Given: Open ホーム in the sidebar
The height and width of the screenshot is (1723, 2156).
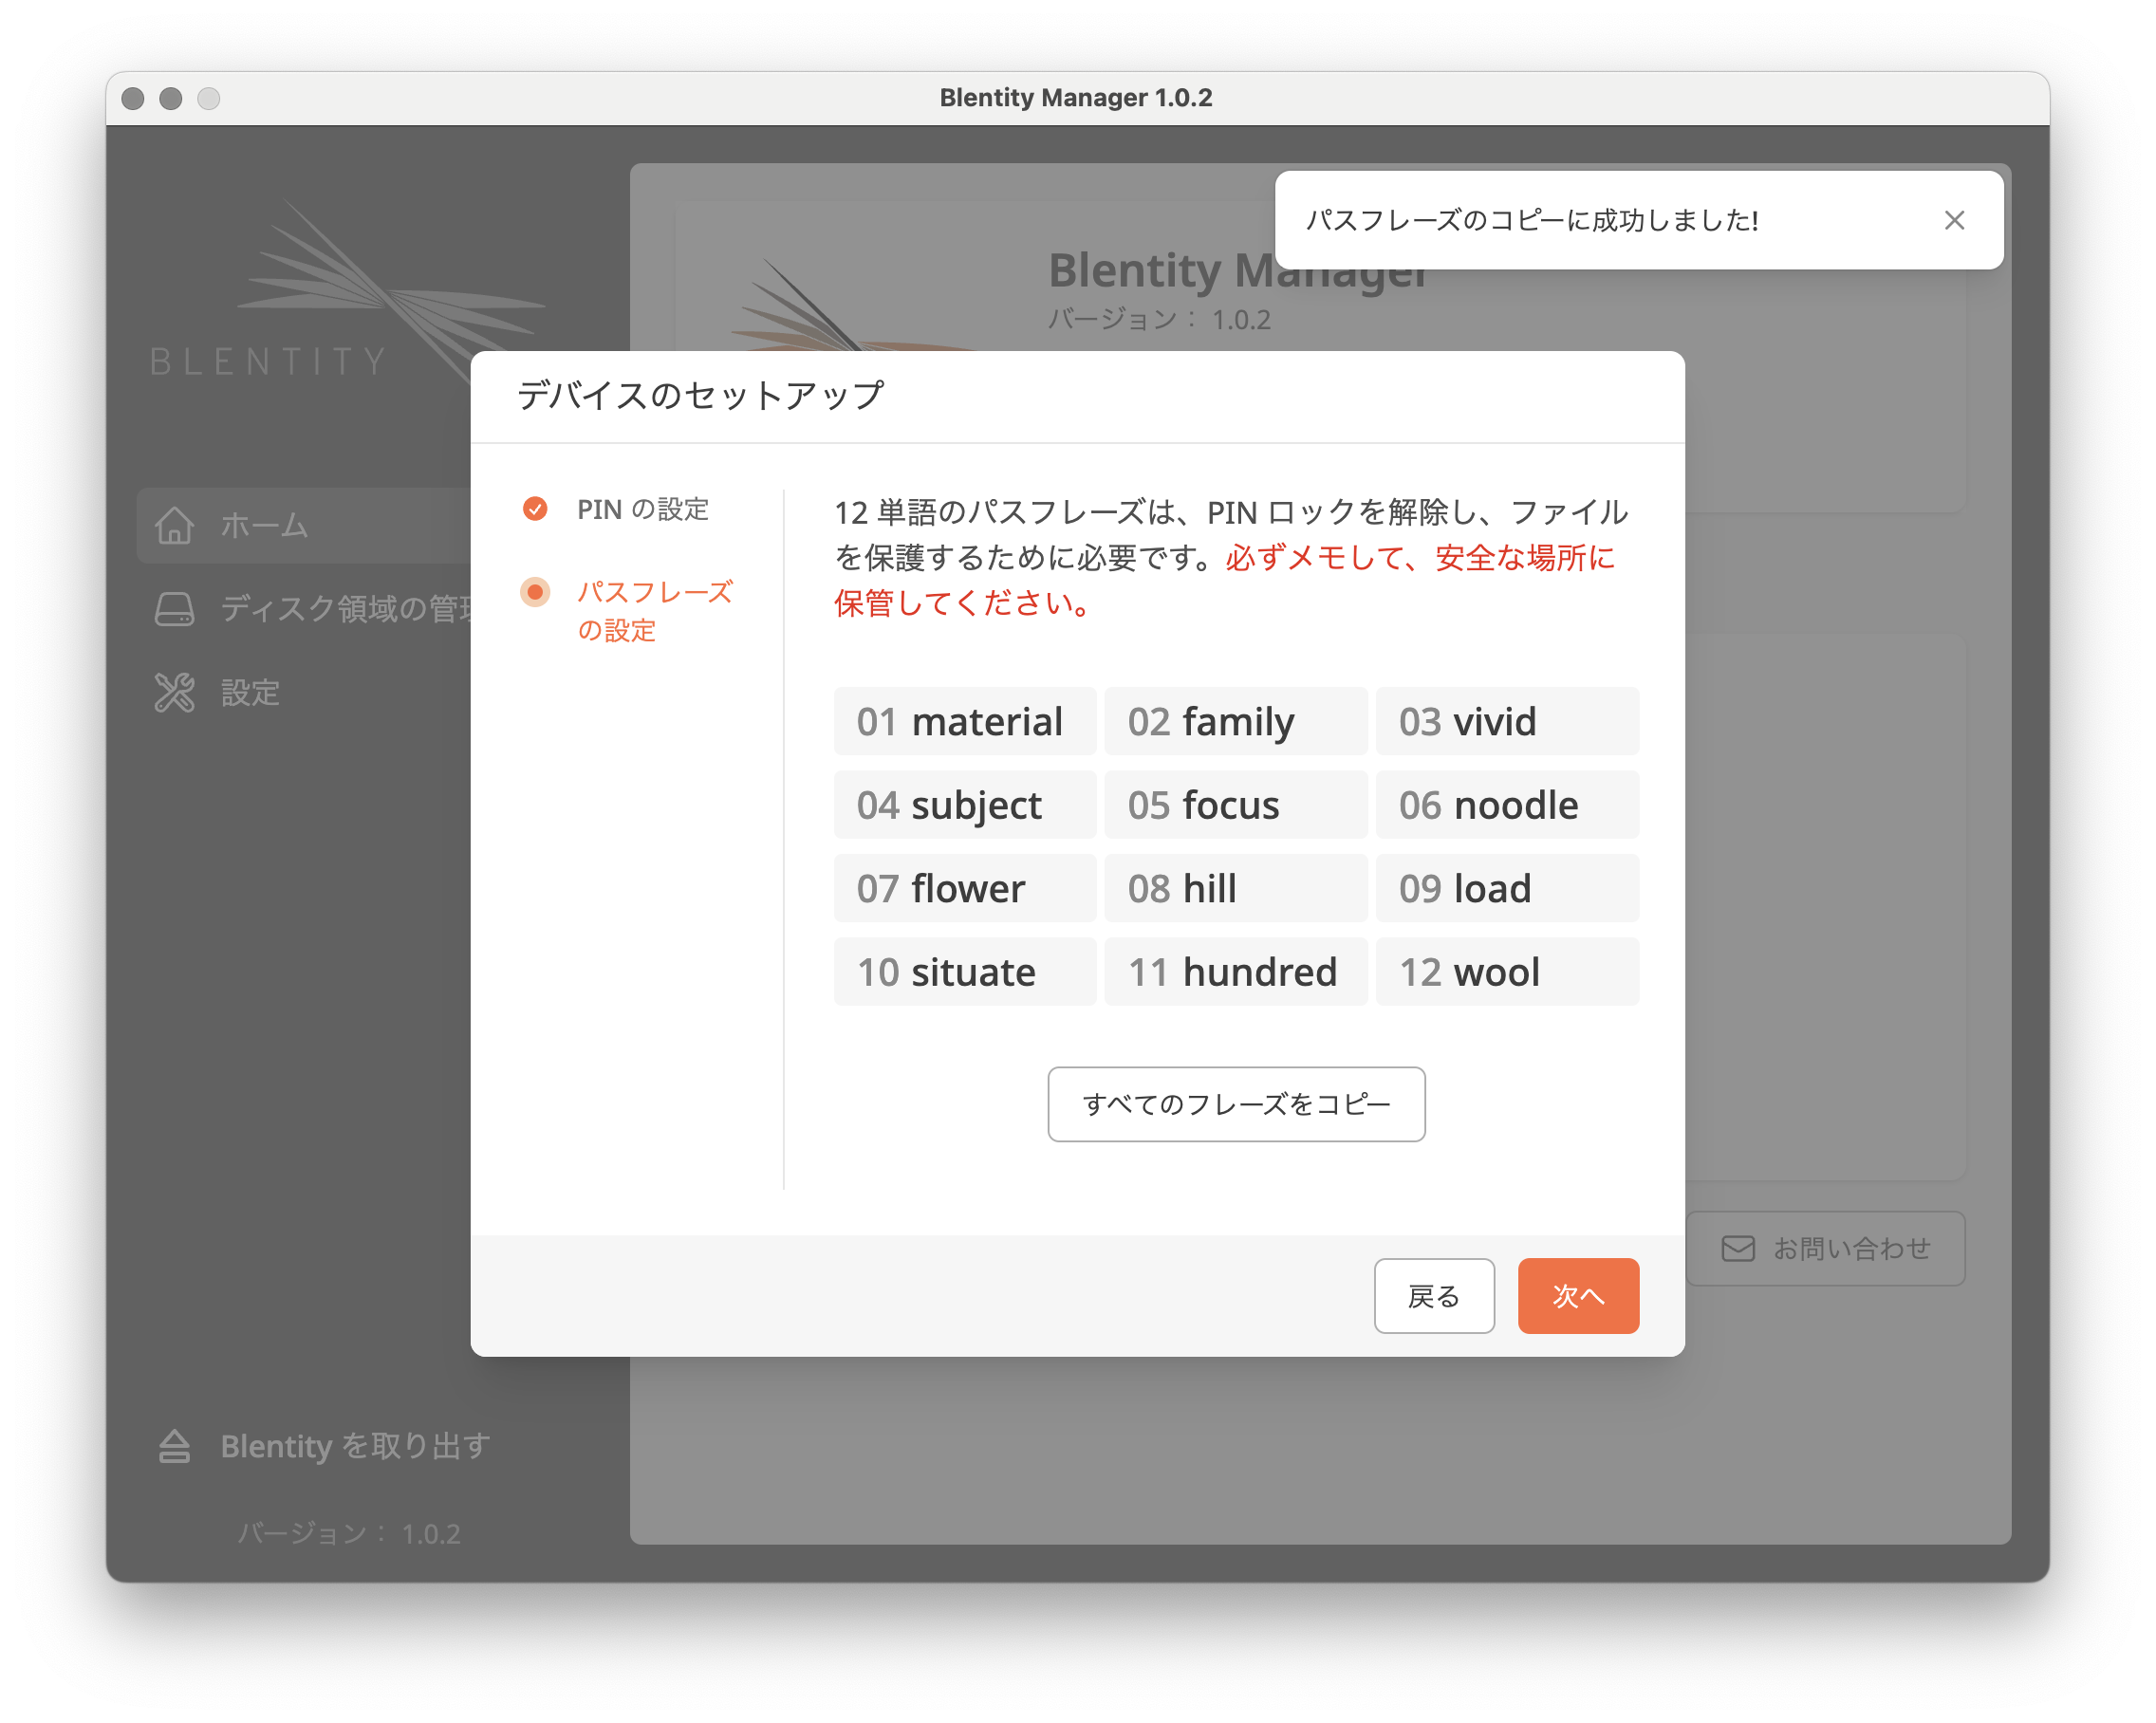Looking at the screenshot, I should (x=304, y=525).
